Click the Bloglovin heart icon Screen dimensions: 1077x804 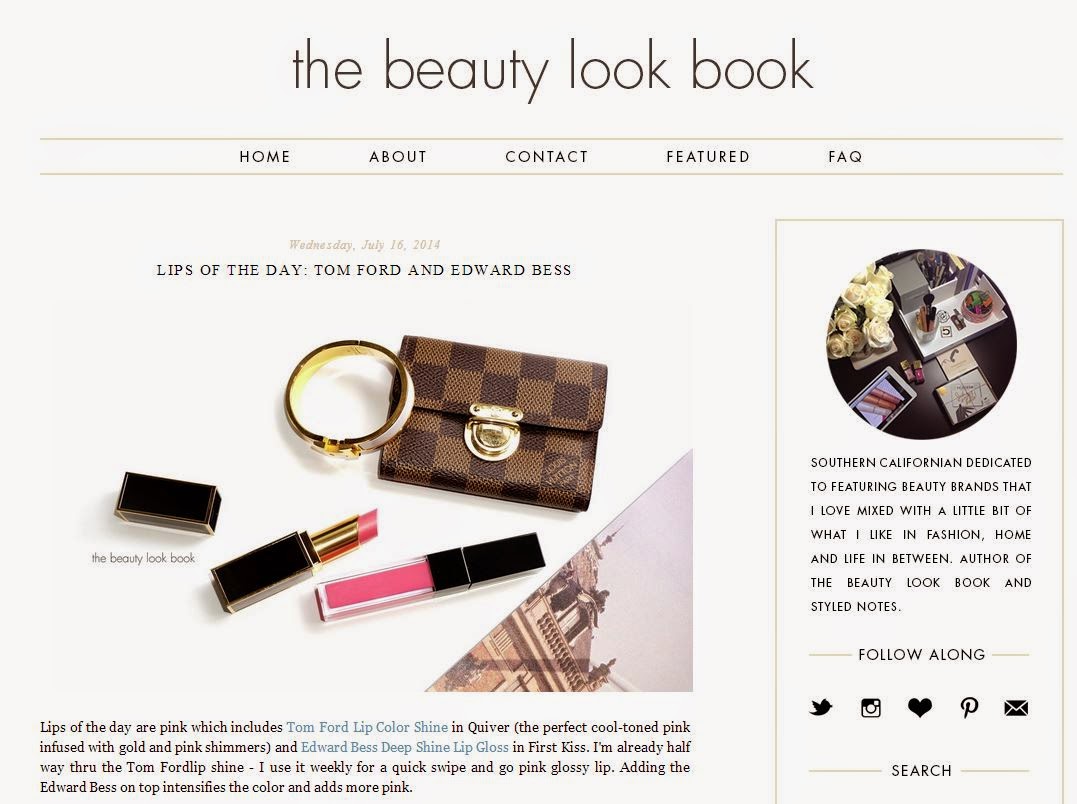tap(920, 707)
